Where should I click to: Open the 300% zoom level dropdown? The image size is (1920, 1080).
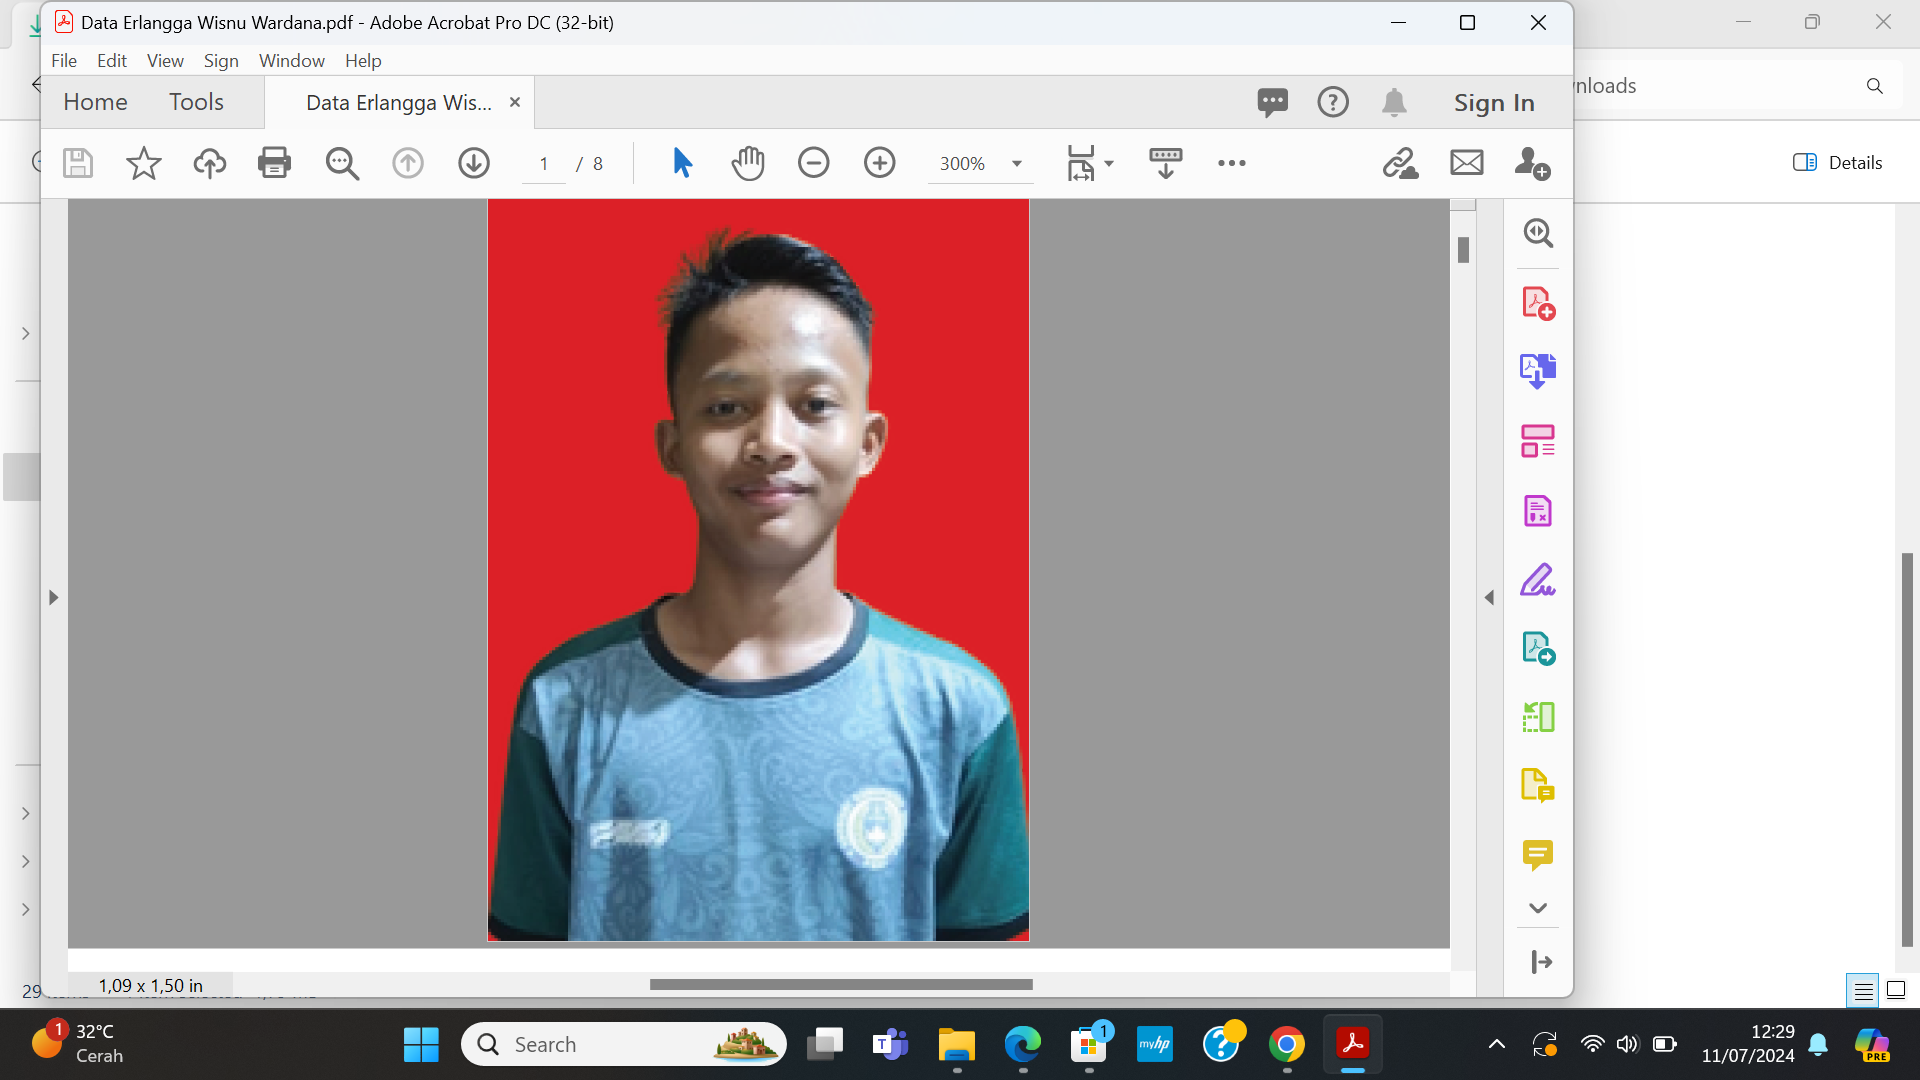[1017, 164]
